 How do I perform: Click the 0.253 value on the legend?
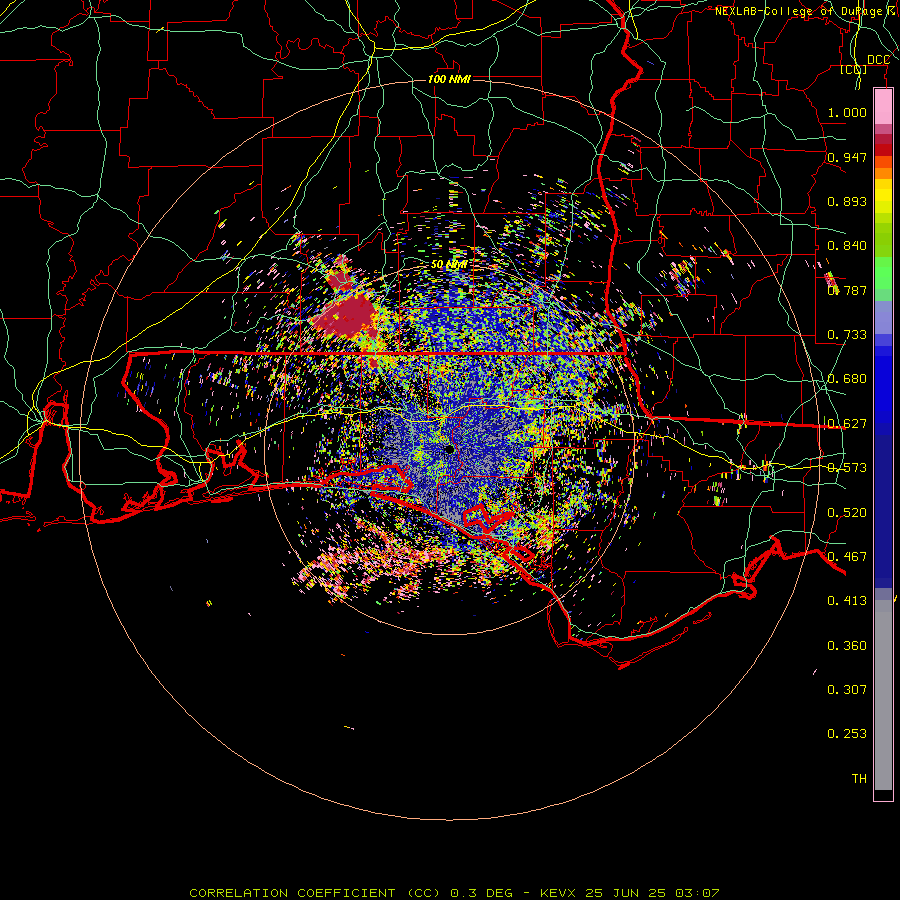coord(847,734)
